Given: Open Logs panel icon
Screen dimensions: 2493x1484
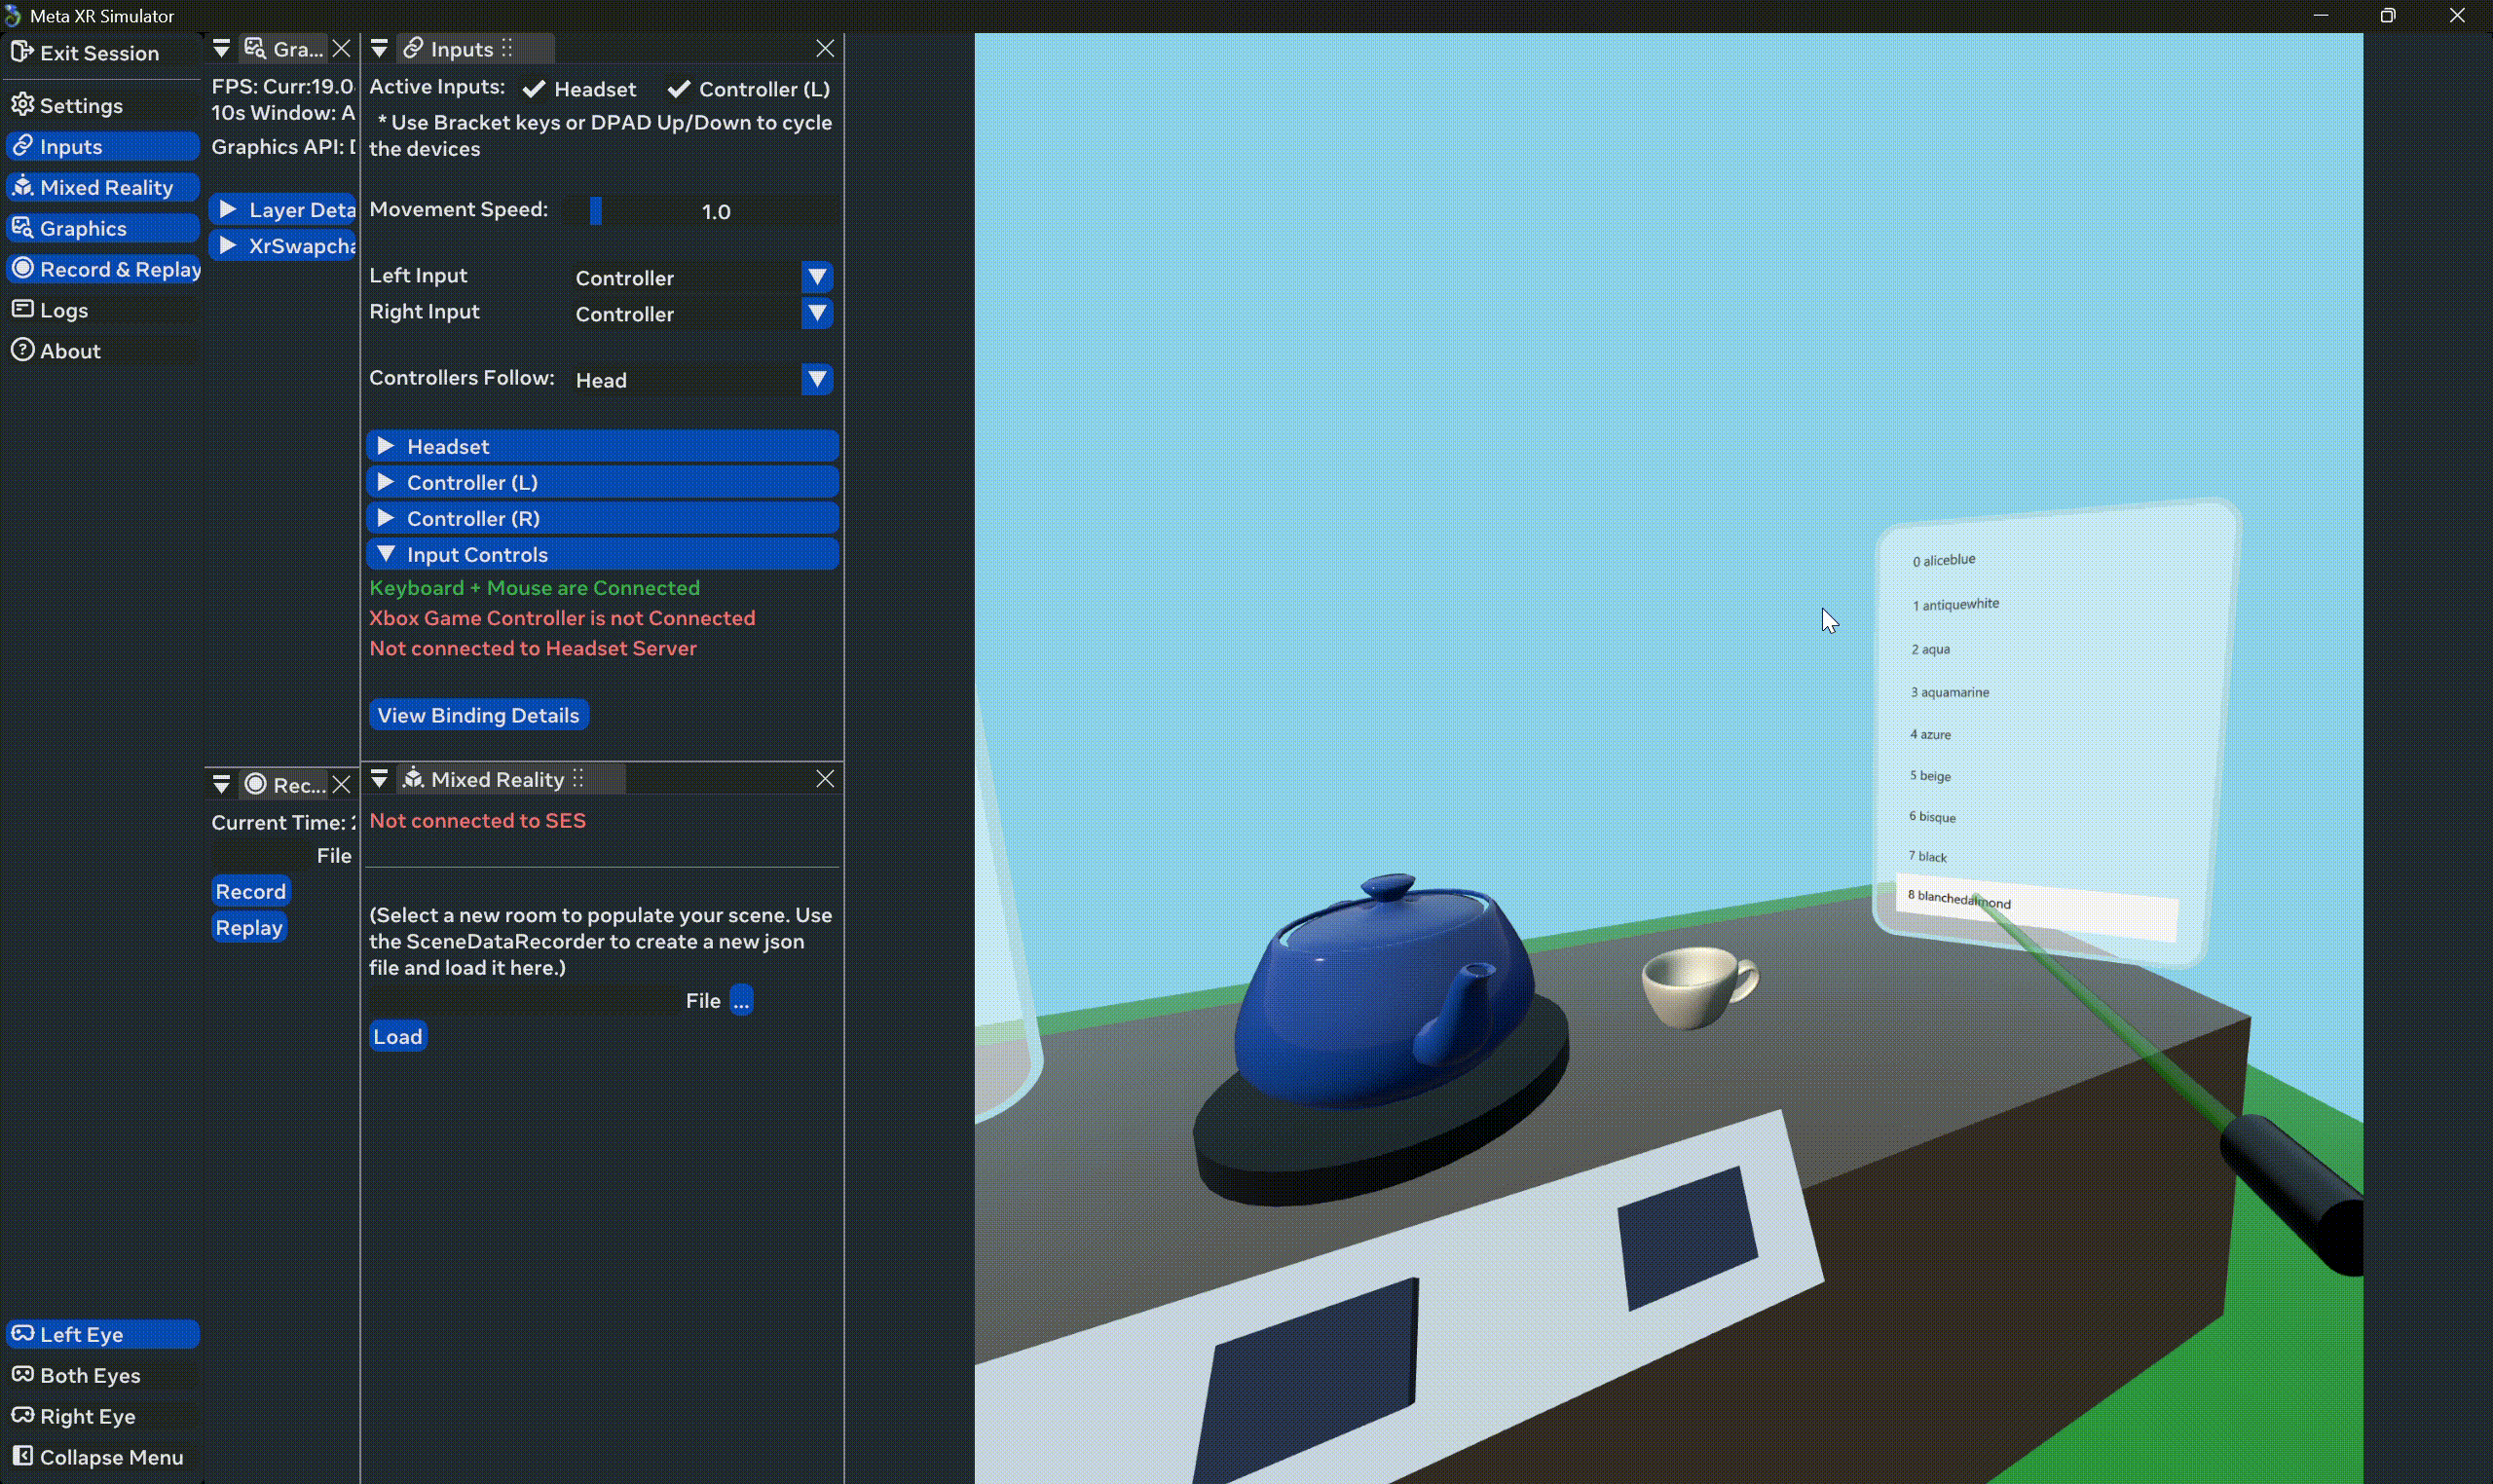Looking at the screenshot, I should click(22, 310).
